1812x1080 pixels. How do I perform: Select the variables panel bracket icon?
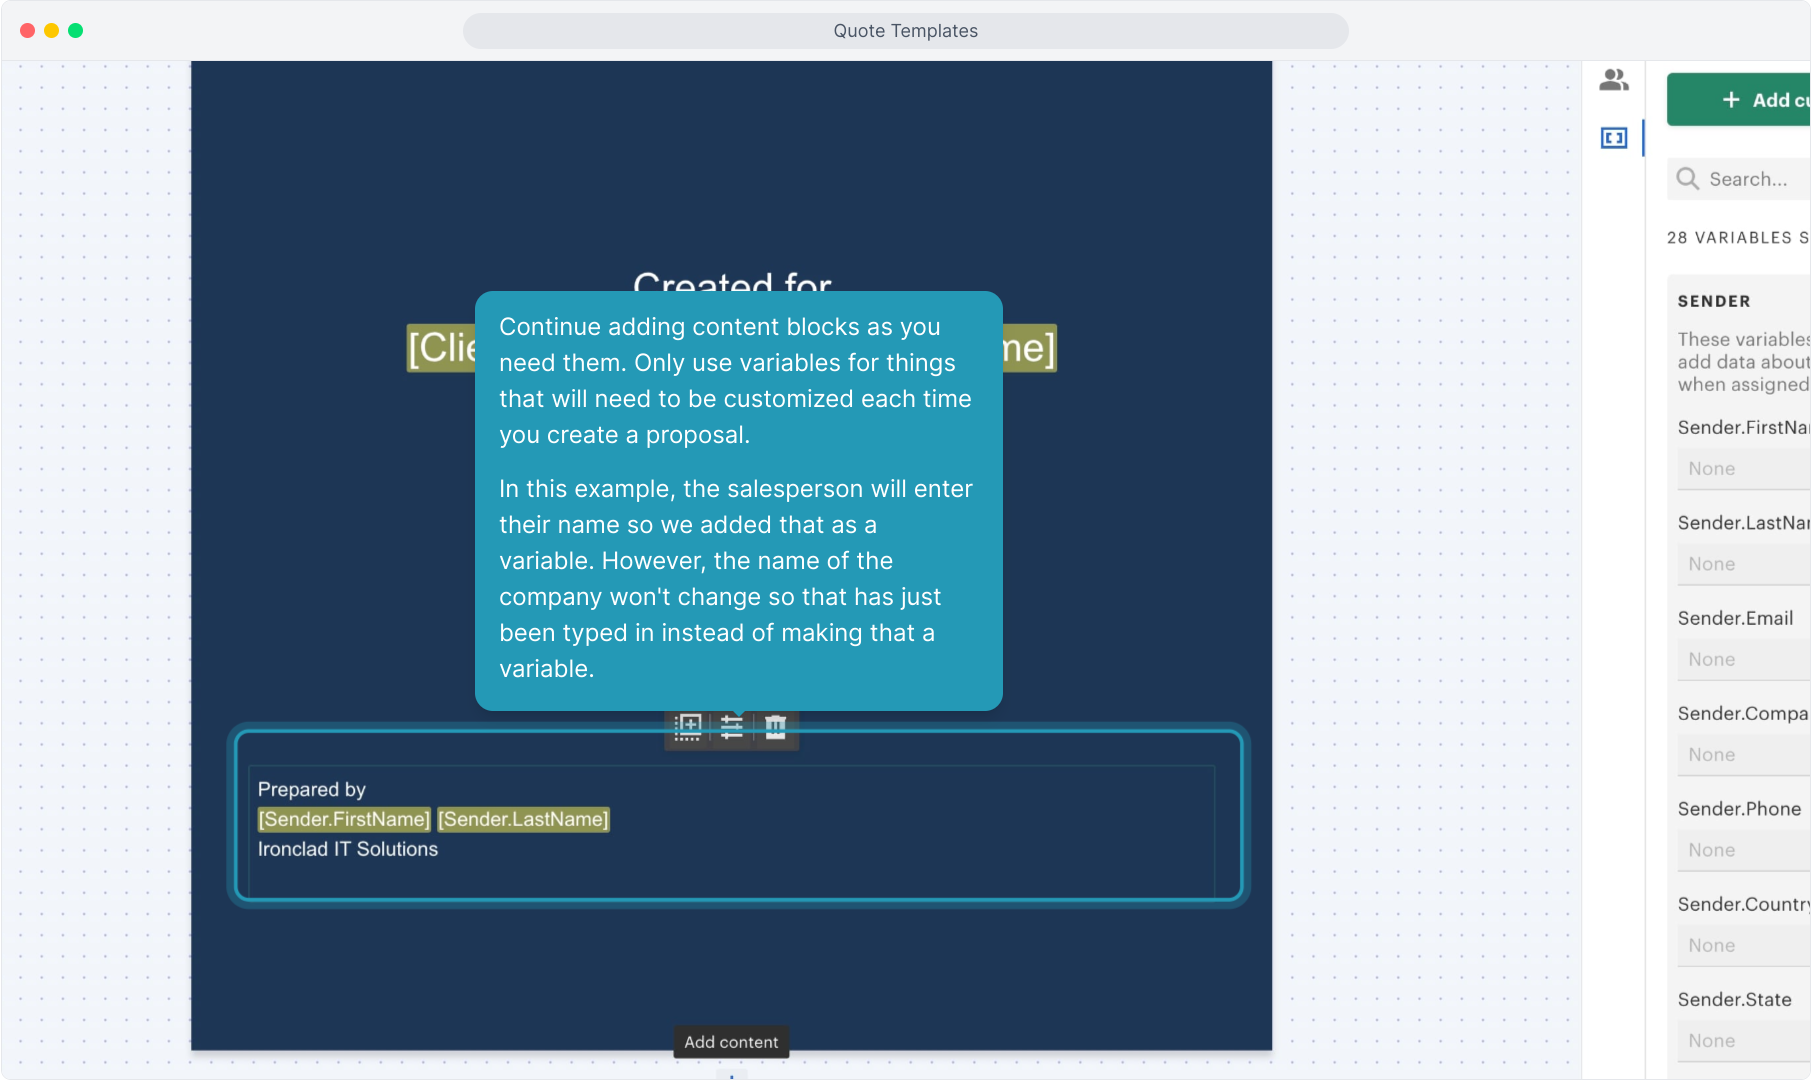coord(1614,138)
